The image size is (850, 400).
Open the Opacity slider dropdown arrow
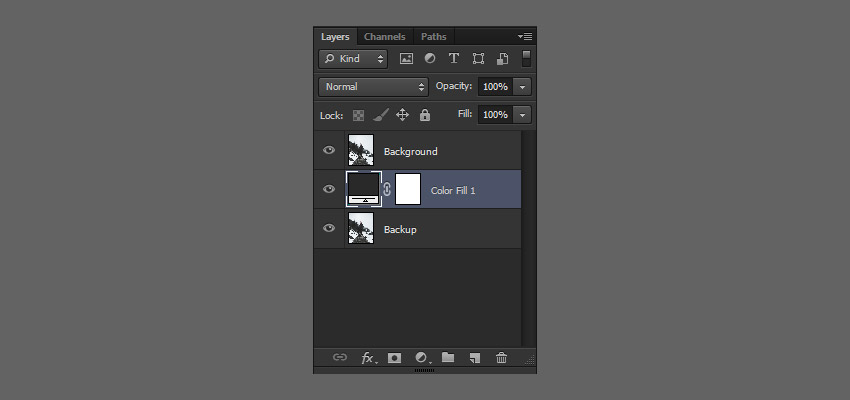523,87
